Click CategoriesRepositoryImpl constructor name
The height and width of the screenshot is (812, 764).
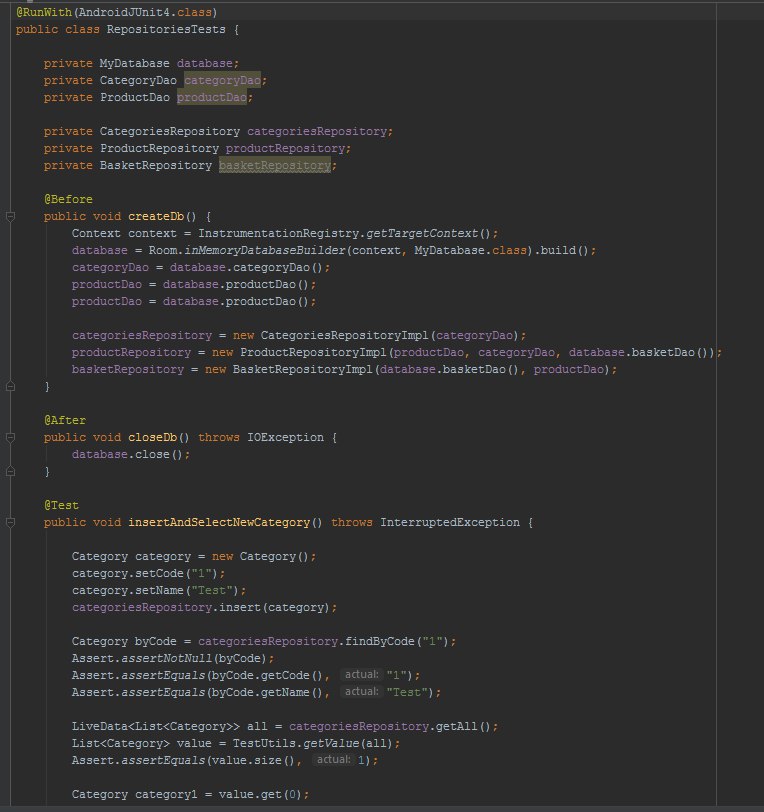click(x=344, y=336)
